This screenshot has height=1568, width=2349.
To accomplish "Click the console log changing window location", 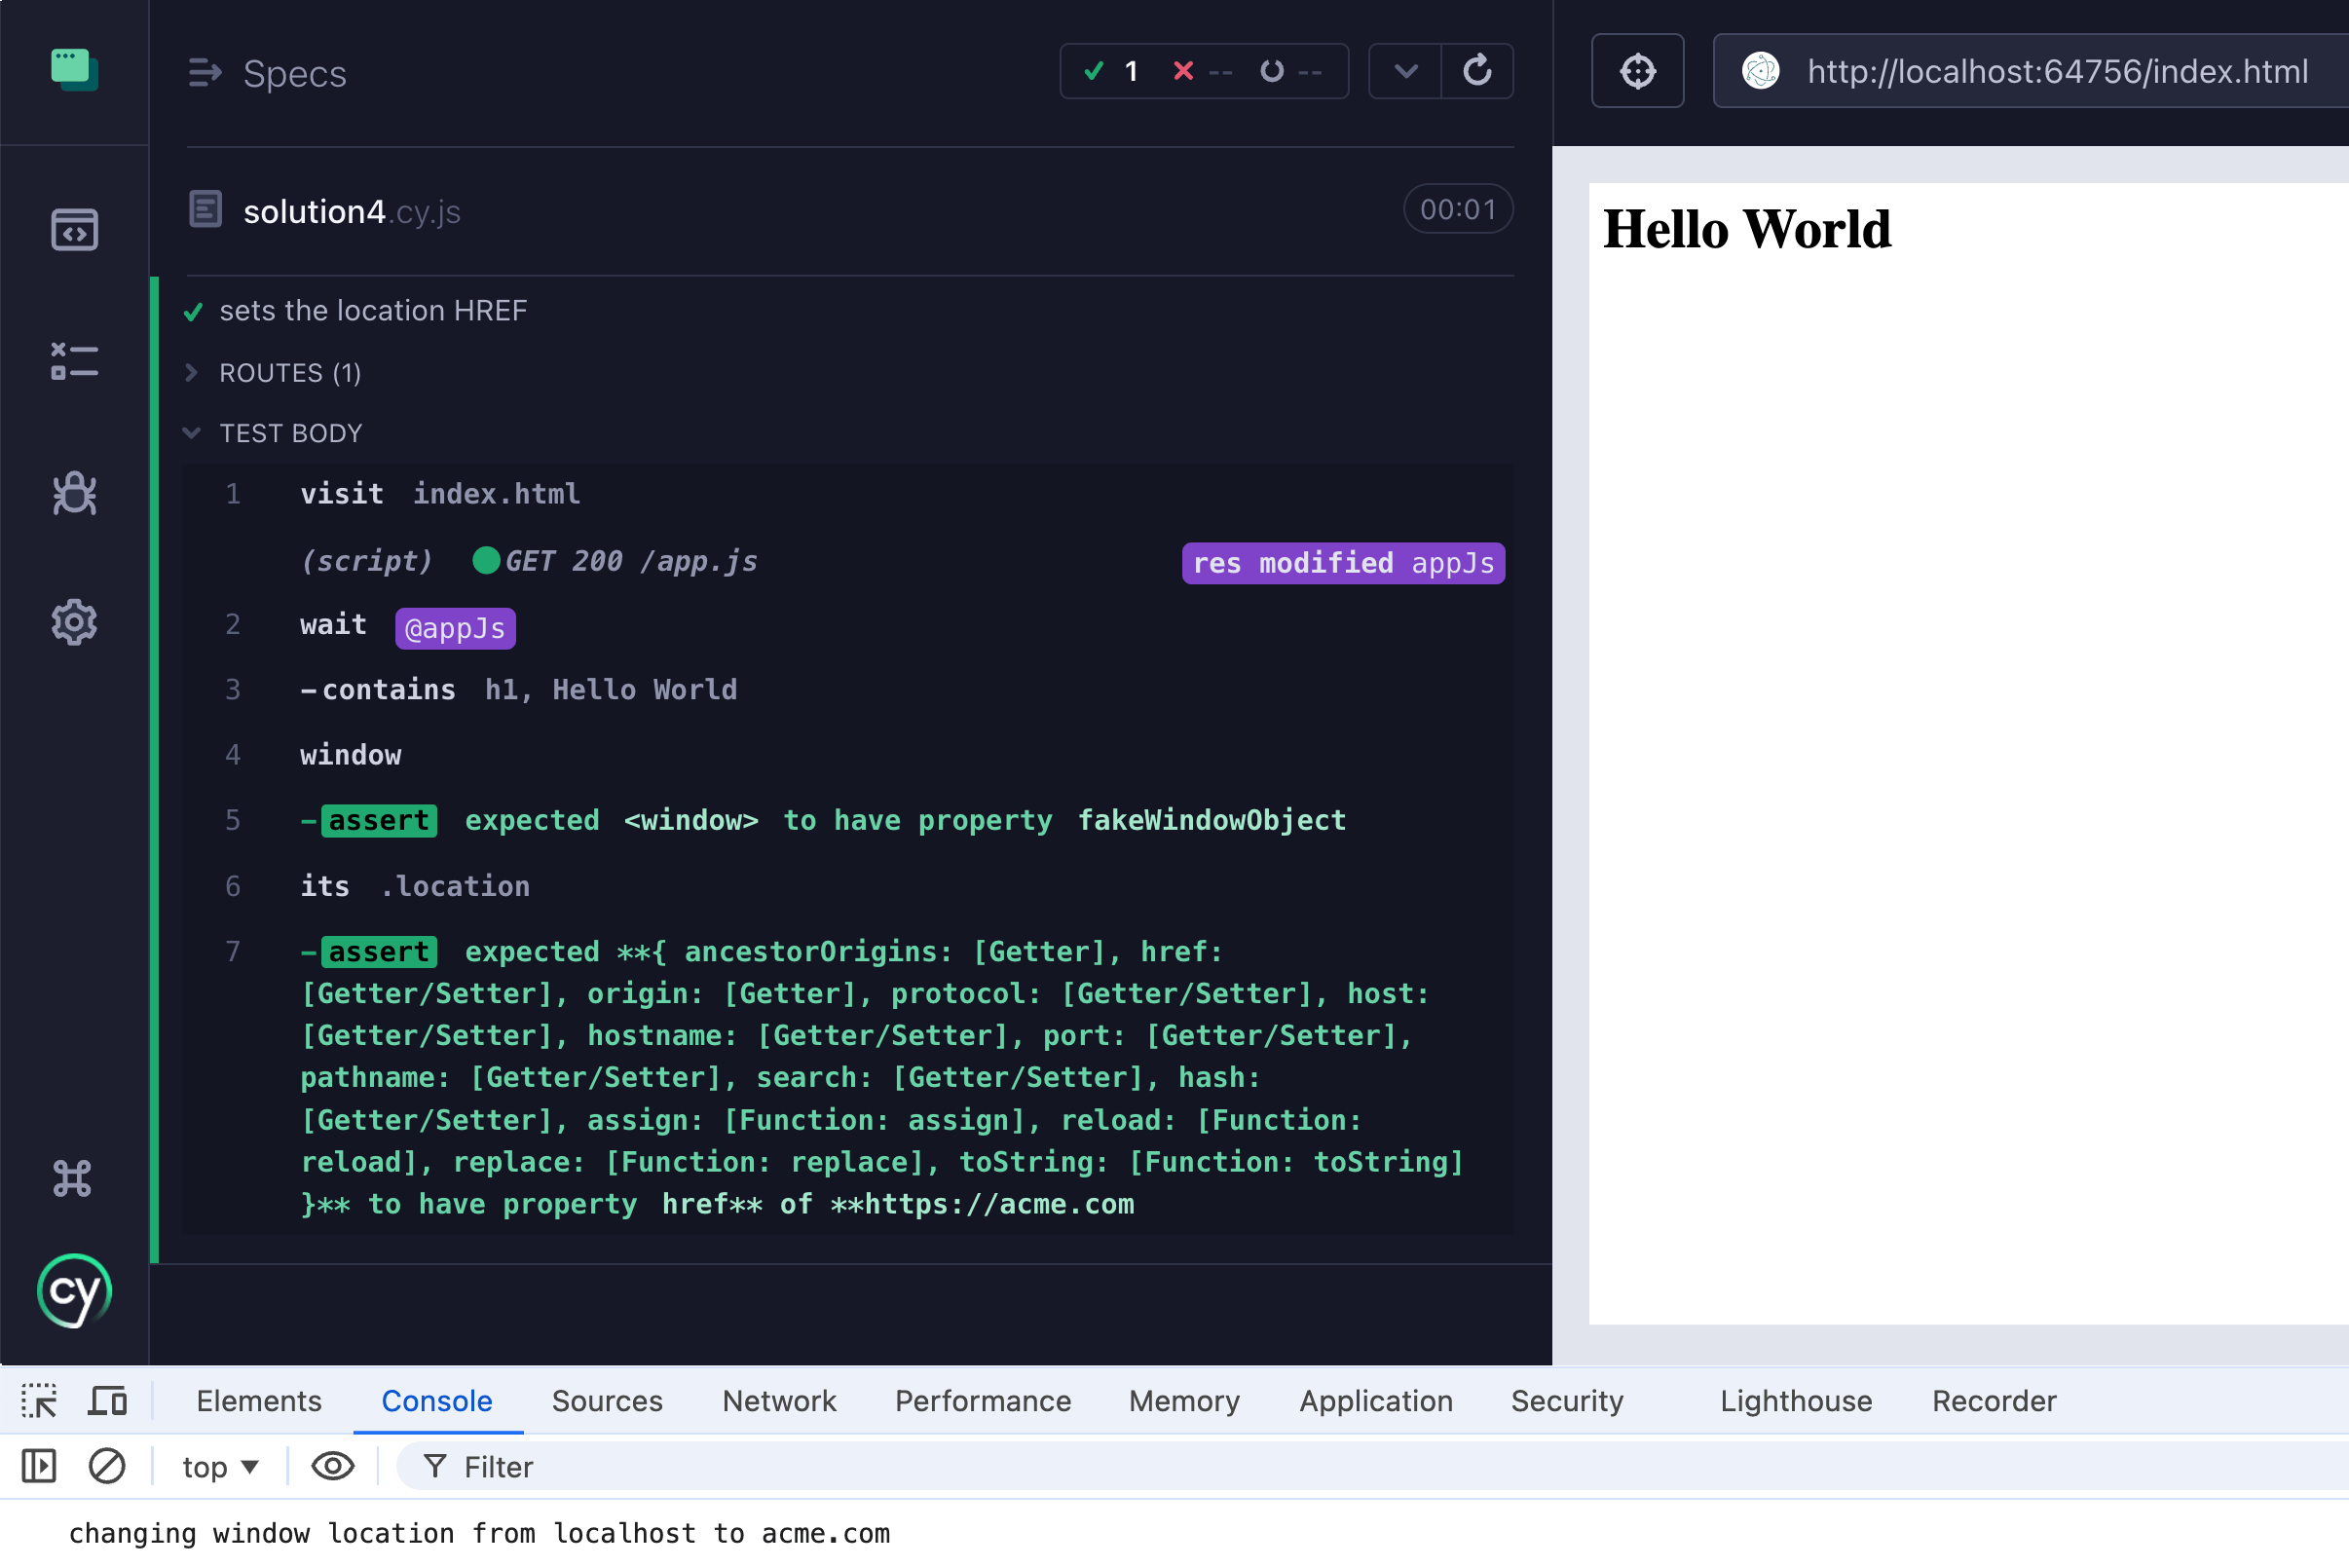I will point(479,1534).
